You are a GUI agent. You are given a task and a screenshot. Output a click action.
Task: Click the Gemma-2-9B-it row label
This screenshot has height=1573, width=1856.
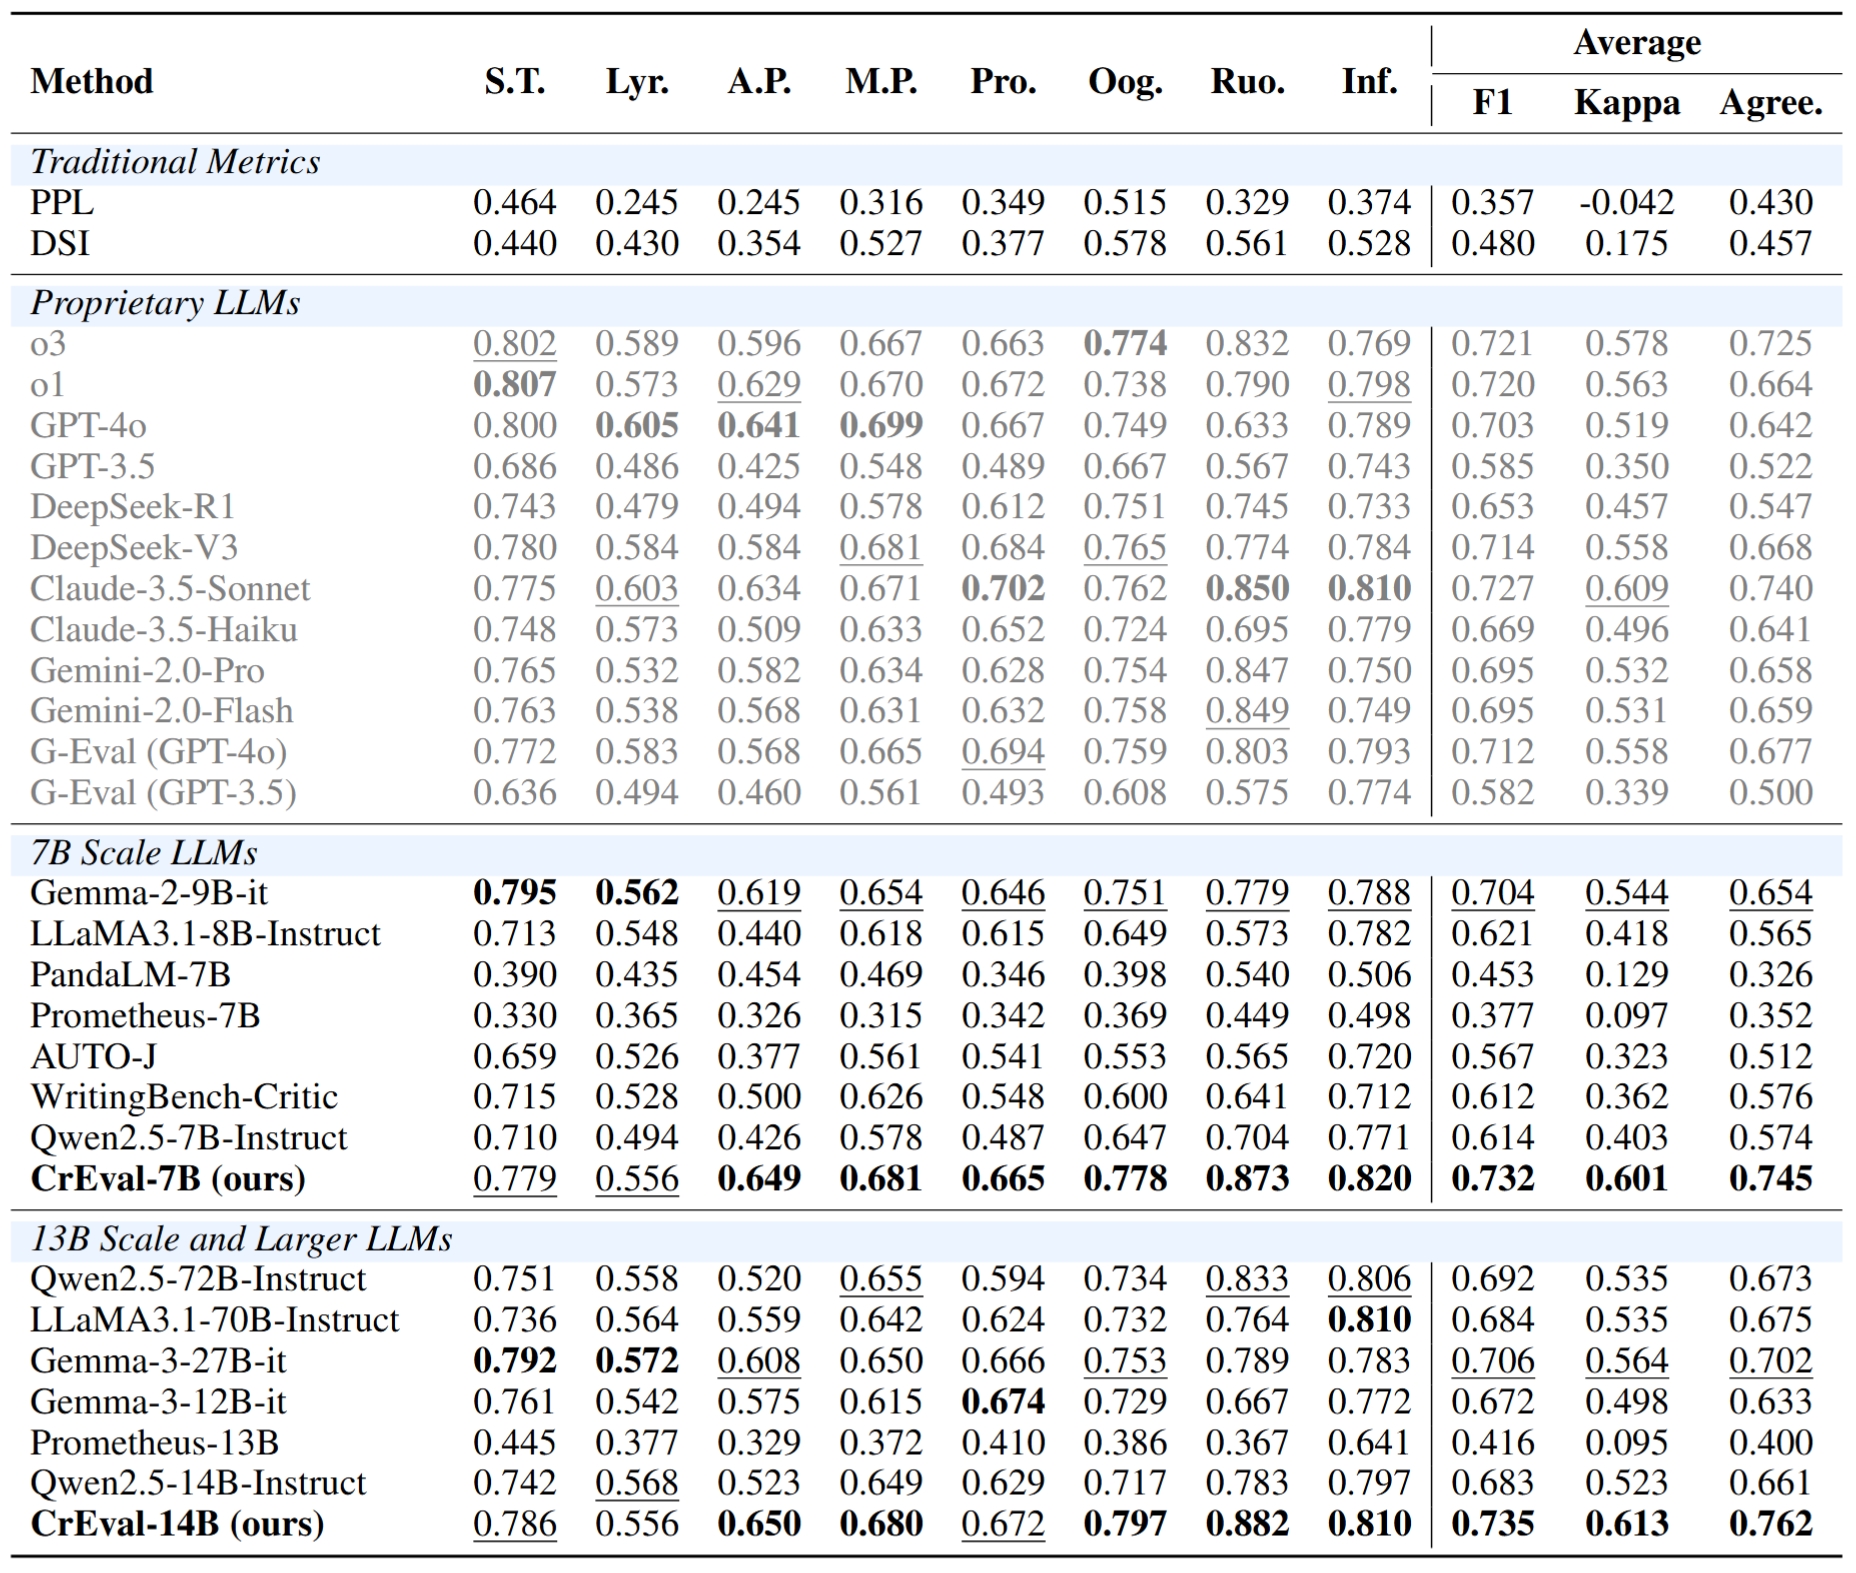click(149, 893)
